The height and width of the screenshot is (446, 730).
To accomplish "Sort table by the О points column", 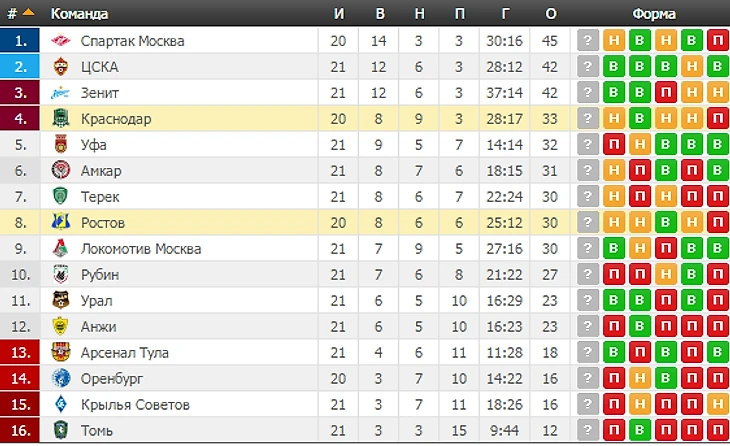I will click(550, 14).
